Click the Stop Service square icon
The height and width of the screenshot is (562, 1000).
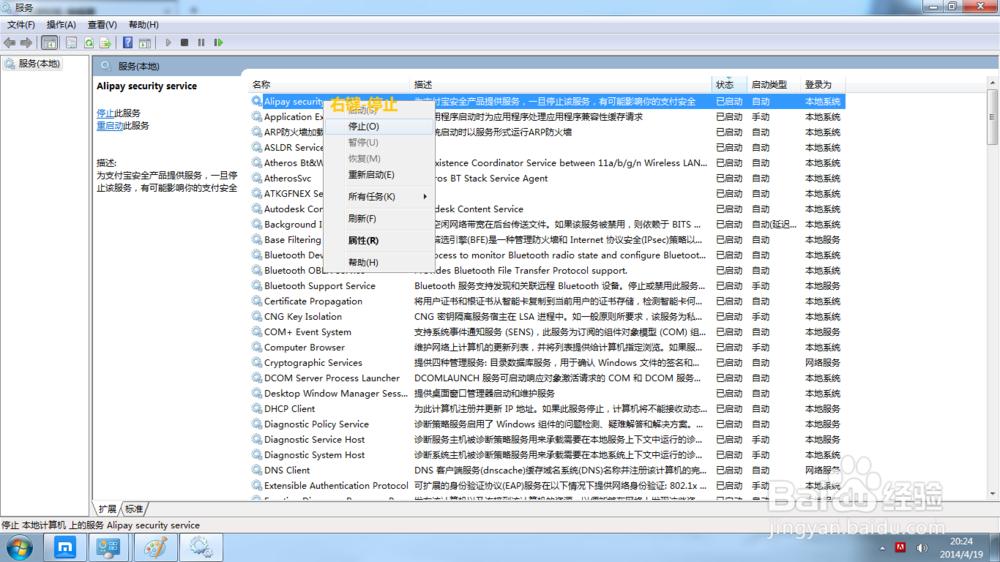coord(184,43)
